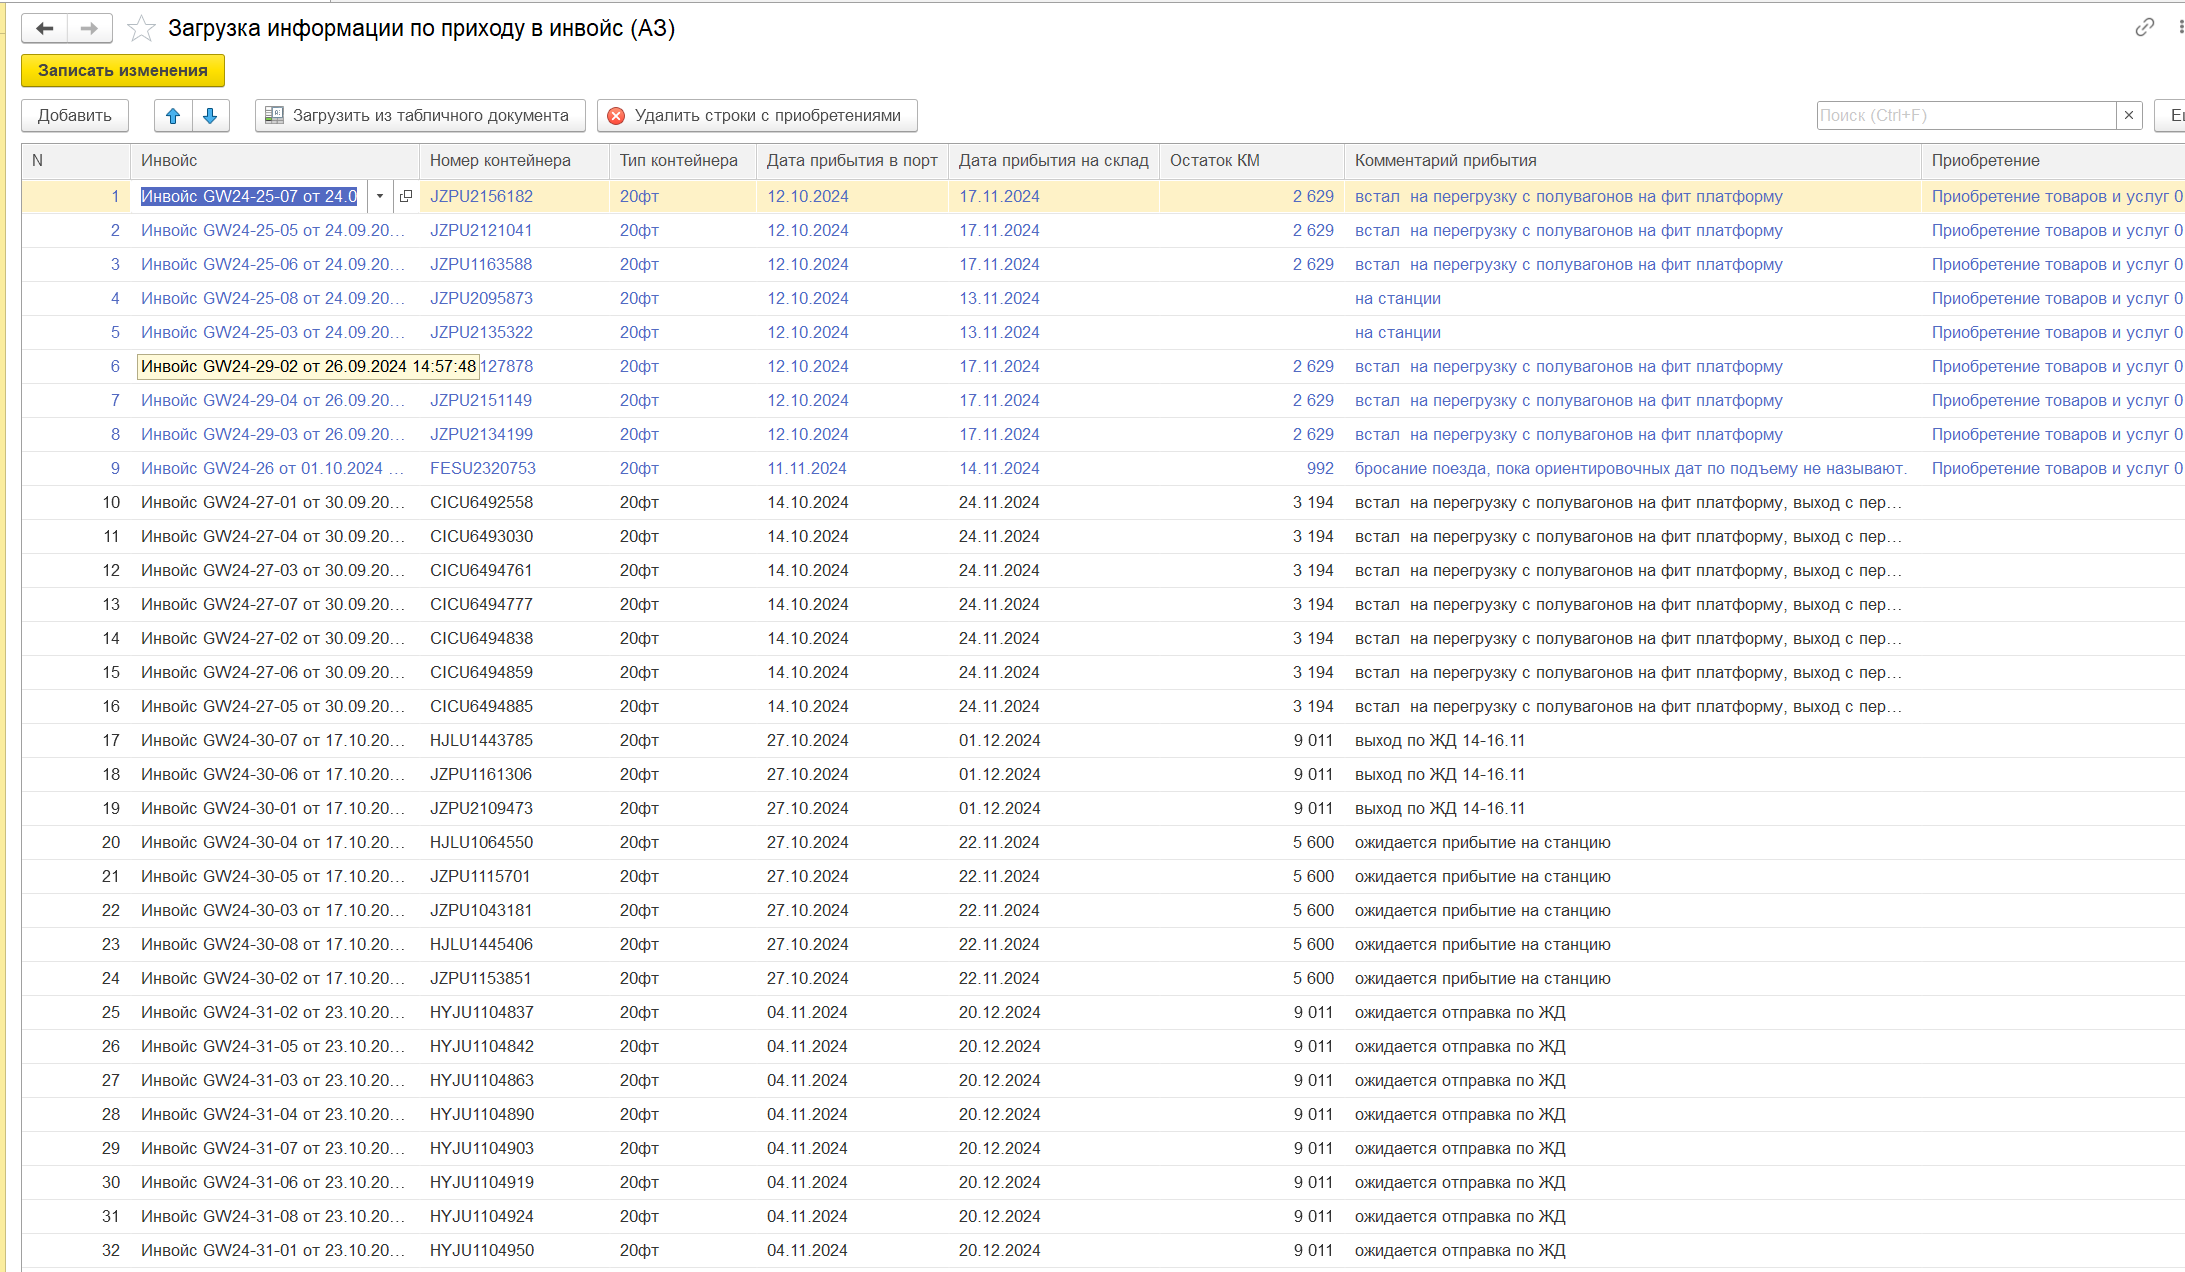
Task: Select container cell FESU2320753
Action: click(x=483, y=469)
